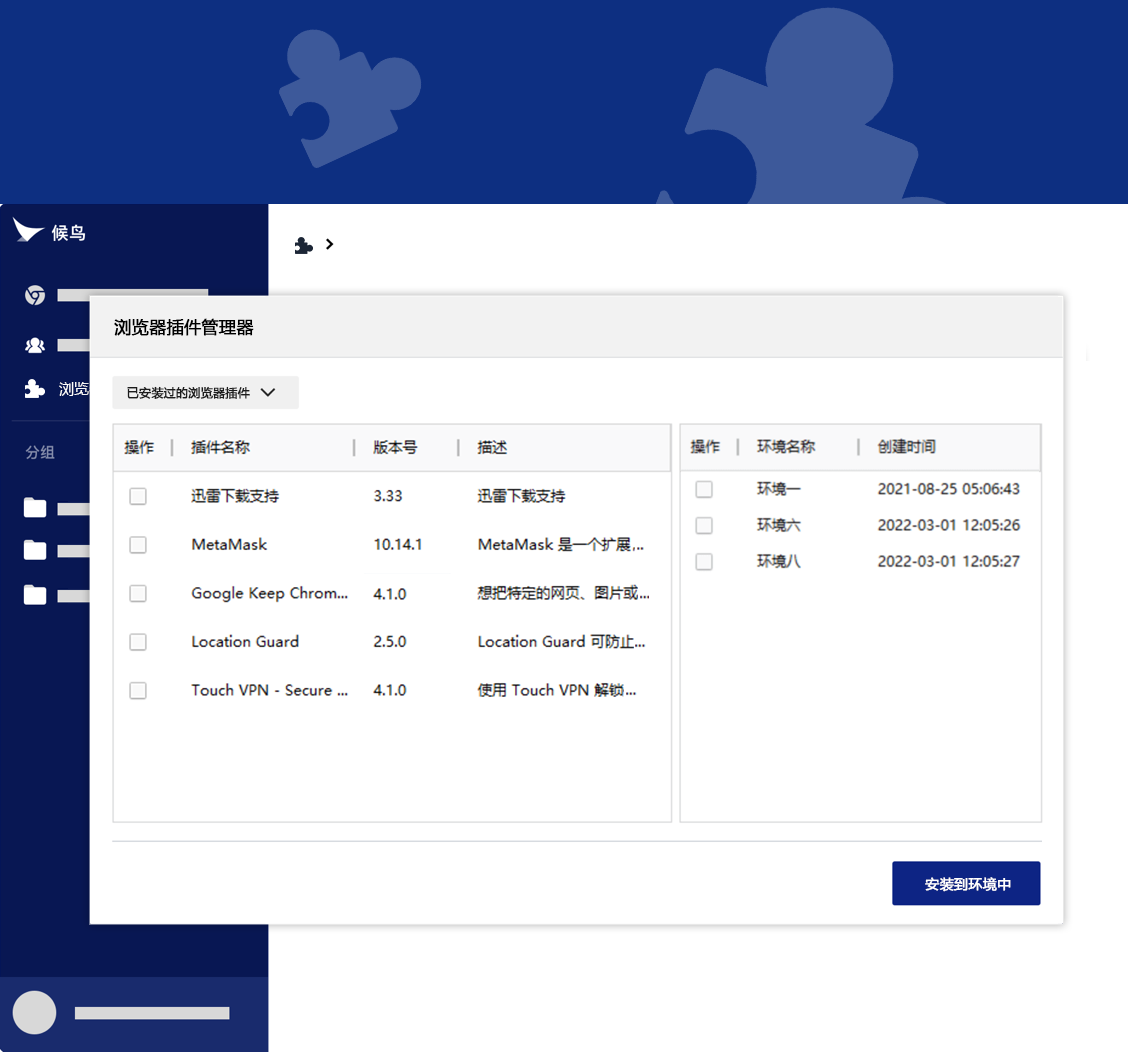The width and height of the screenshot is (1128, 1052).
Task: Click the 候鸟 bird logo icon
Action: pos(28,231)
